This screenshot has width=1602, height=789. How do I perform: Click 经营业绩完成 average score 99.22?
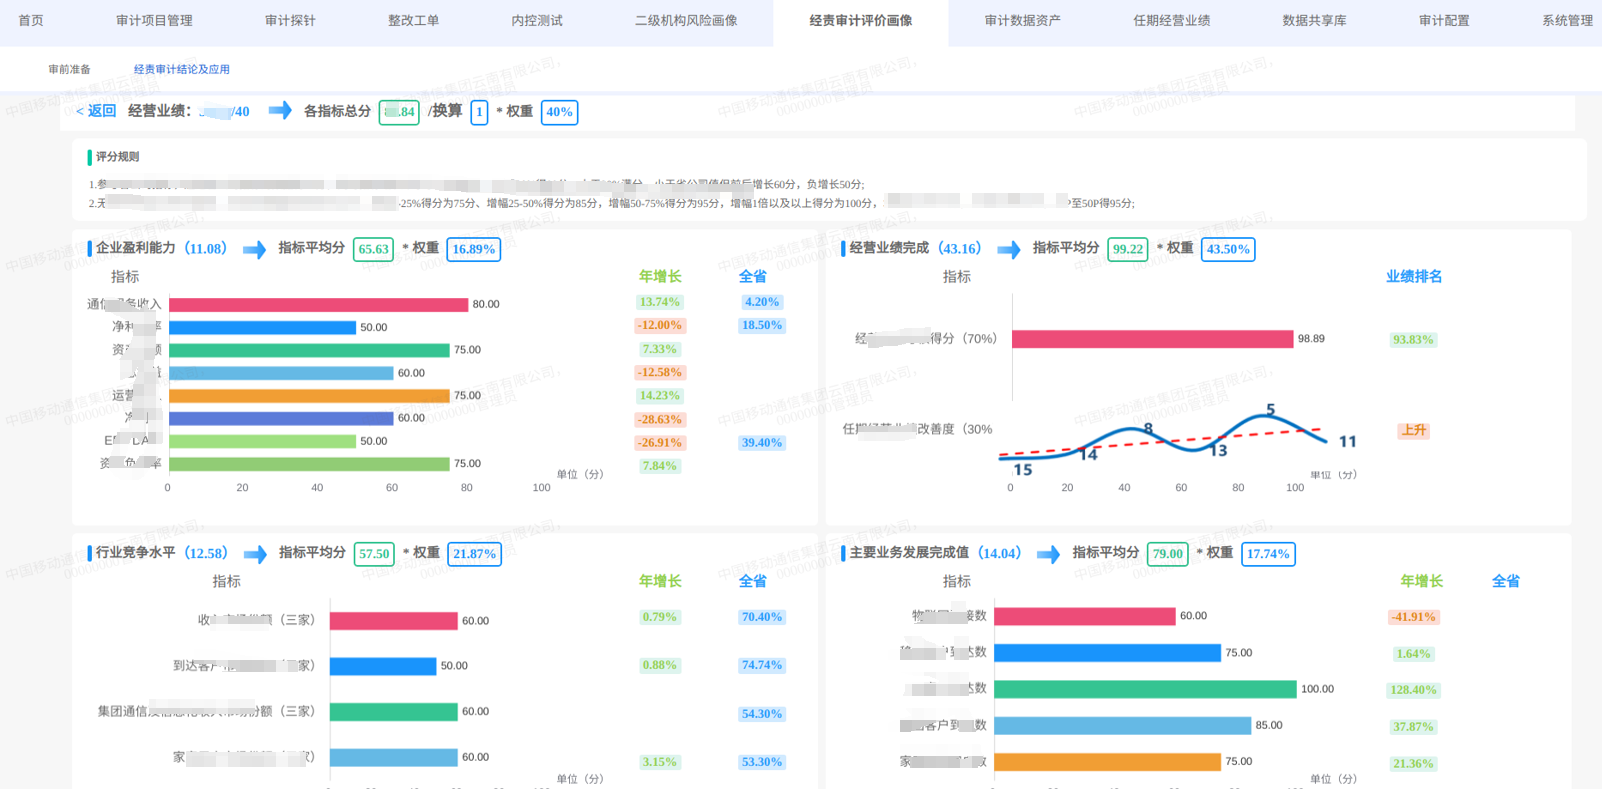pyautogui.click(x=1127, y=249)
